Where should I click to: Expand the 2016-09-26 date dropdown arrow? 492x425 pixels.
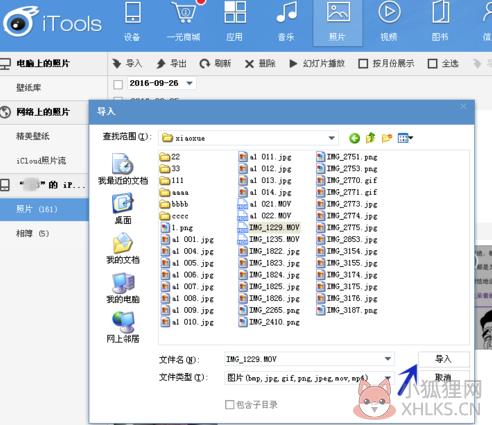coord(189,83)
